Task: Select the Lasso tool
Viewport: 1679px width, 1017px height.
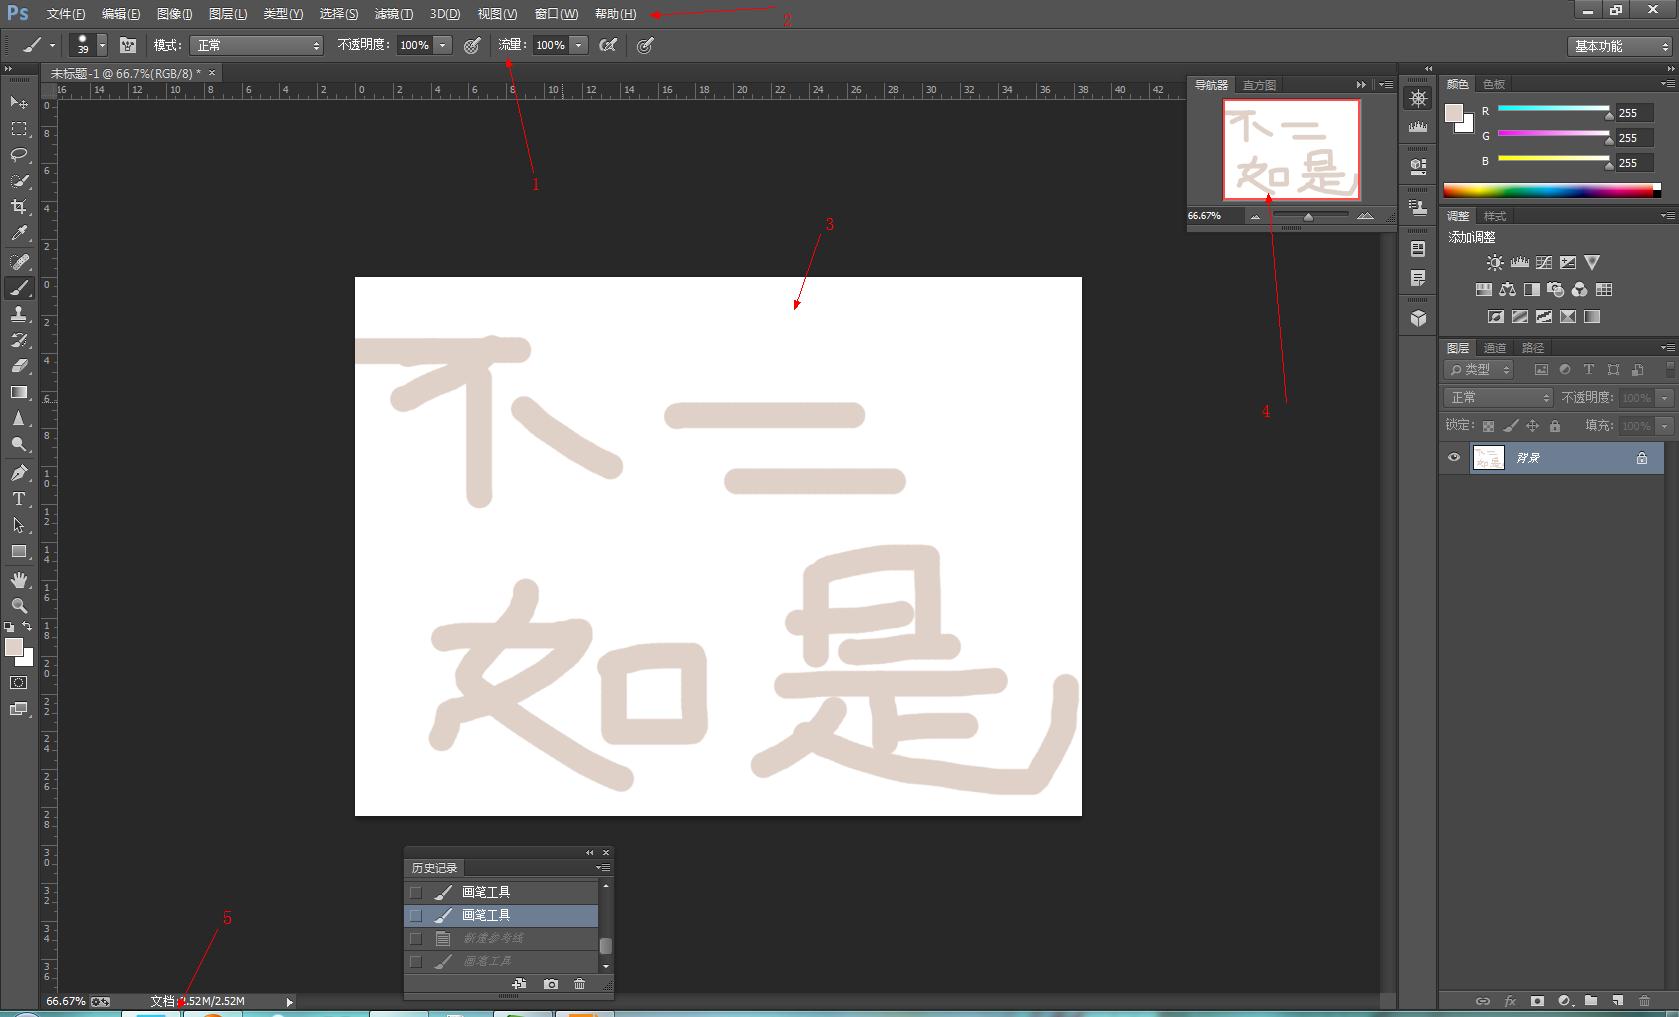Action: point(19,155)
